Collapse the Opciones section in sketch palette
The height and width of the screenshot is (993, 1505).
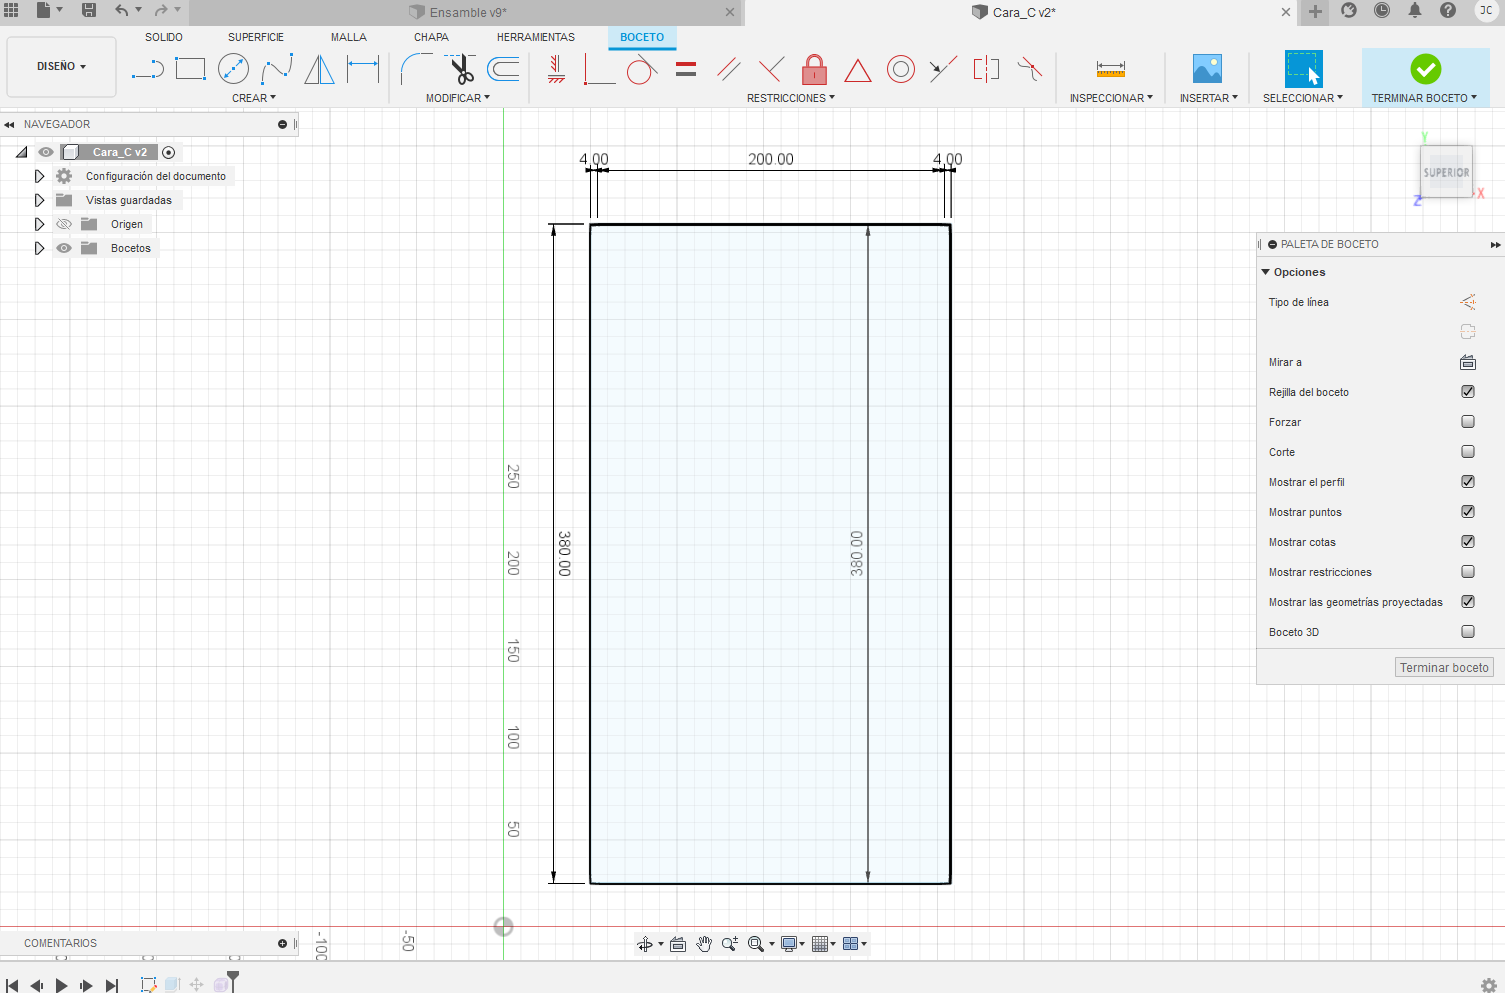point(1266,272)
